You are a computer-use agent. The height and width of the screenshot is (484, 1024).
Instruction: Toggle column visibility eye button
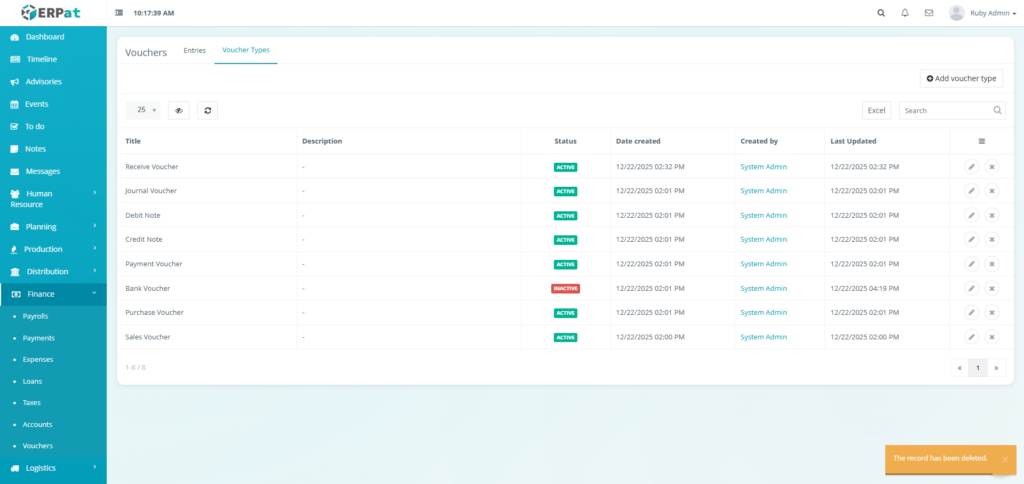(x=179, y=111)
